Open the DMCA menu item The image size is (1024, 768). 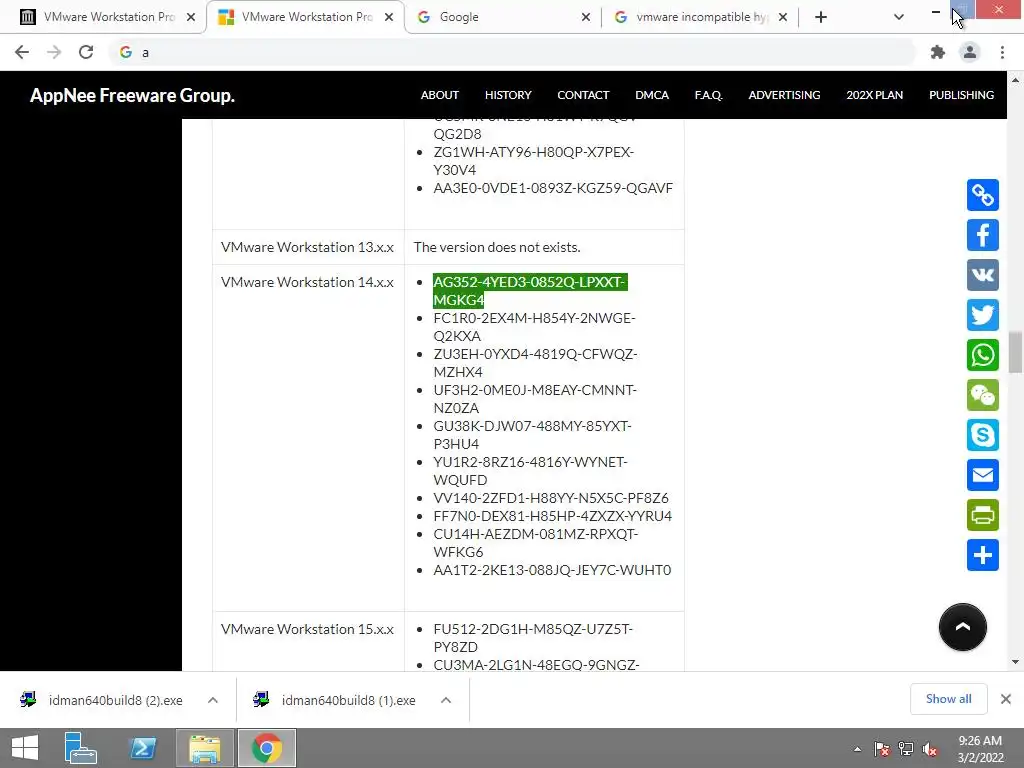pos(652,95)
